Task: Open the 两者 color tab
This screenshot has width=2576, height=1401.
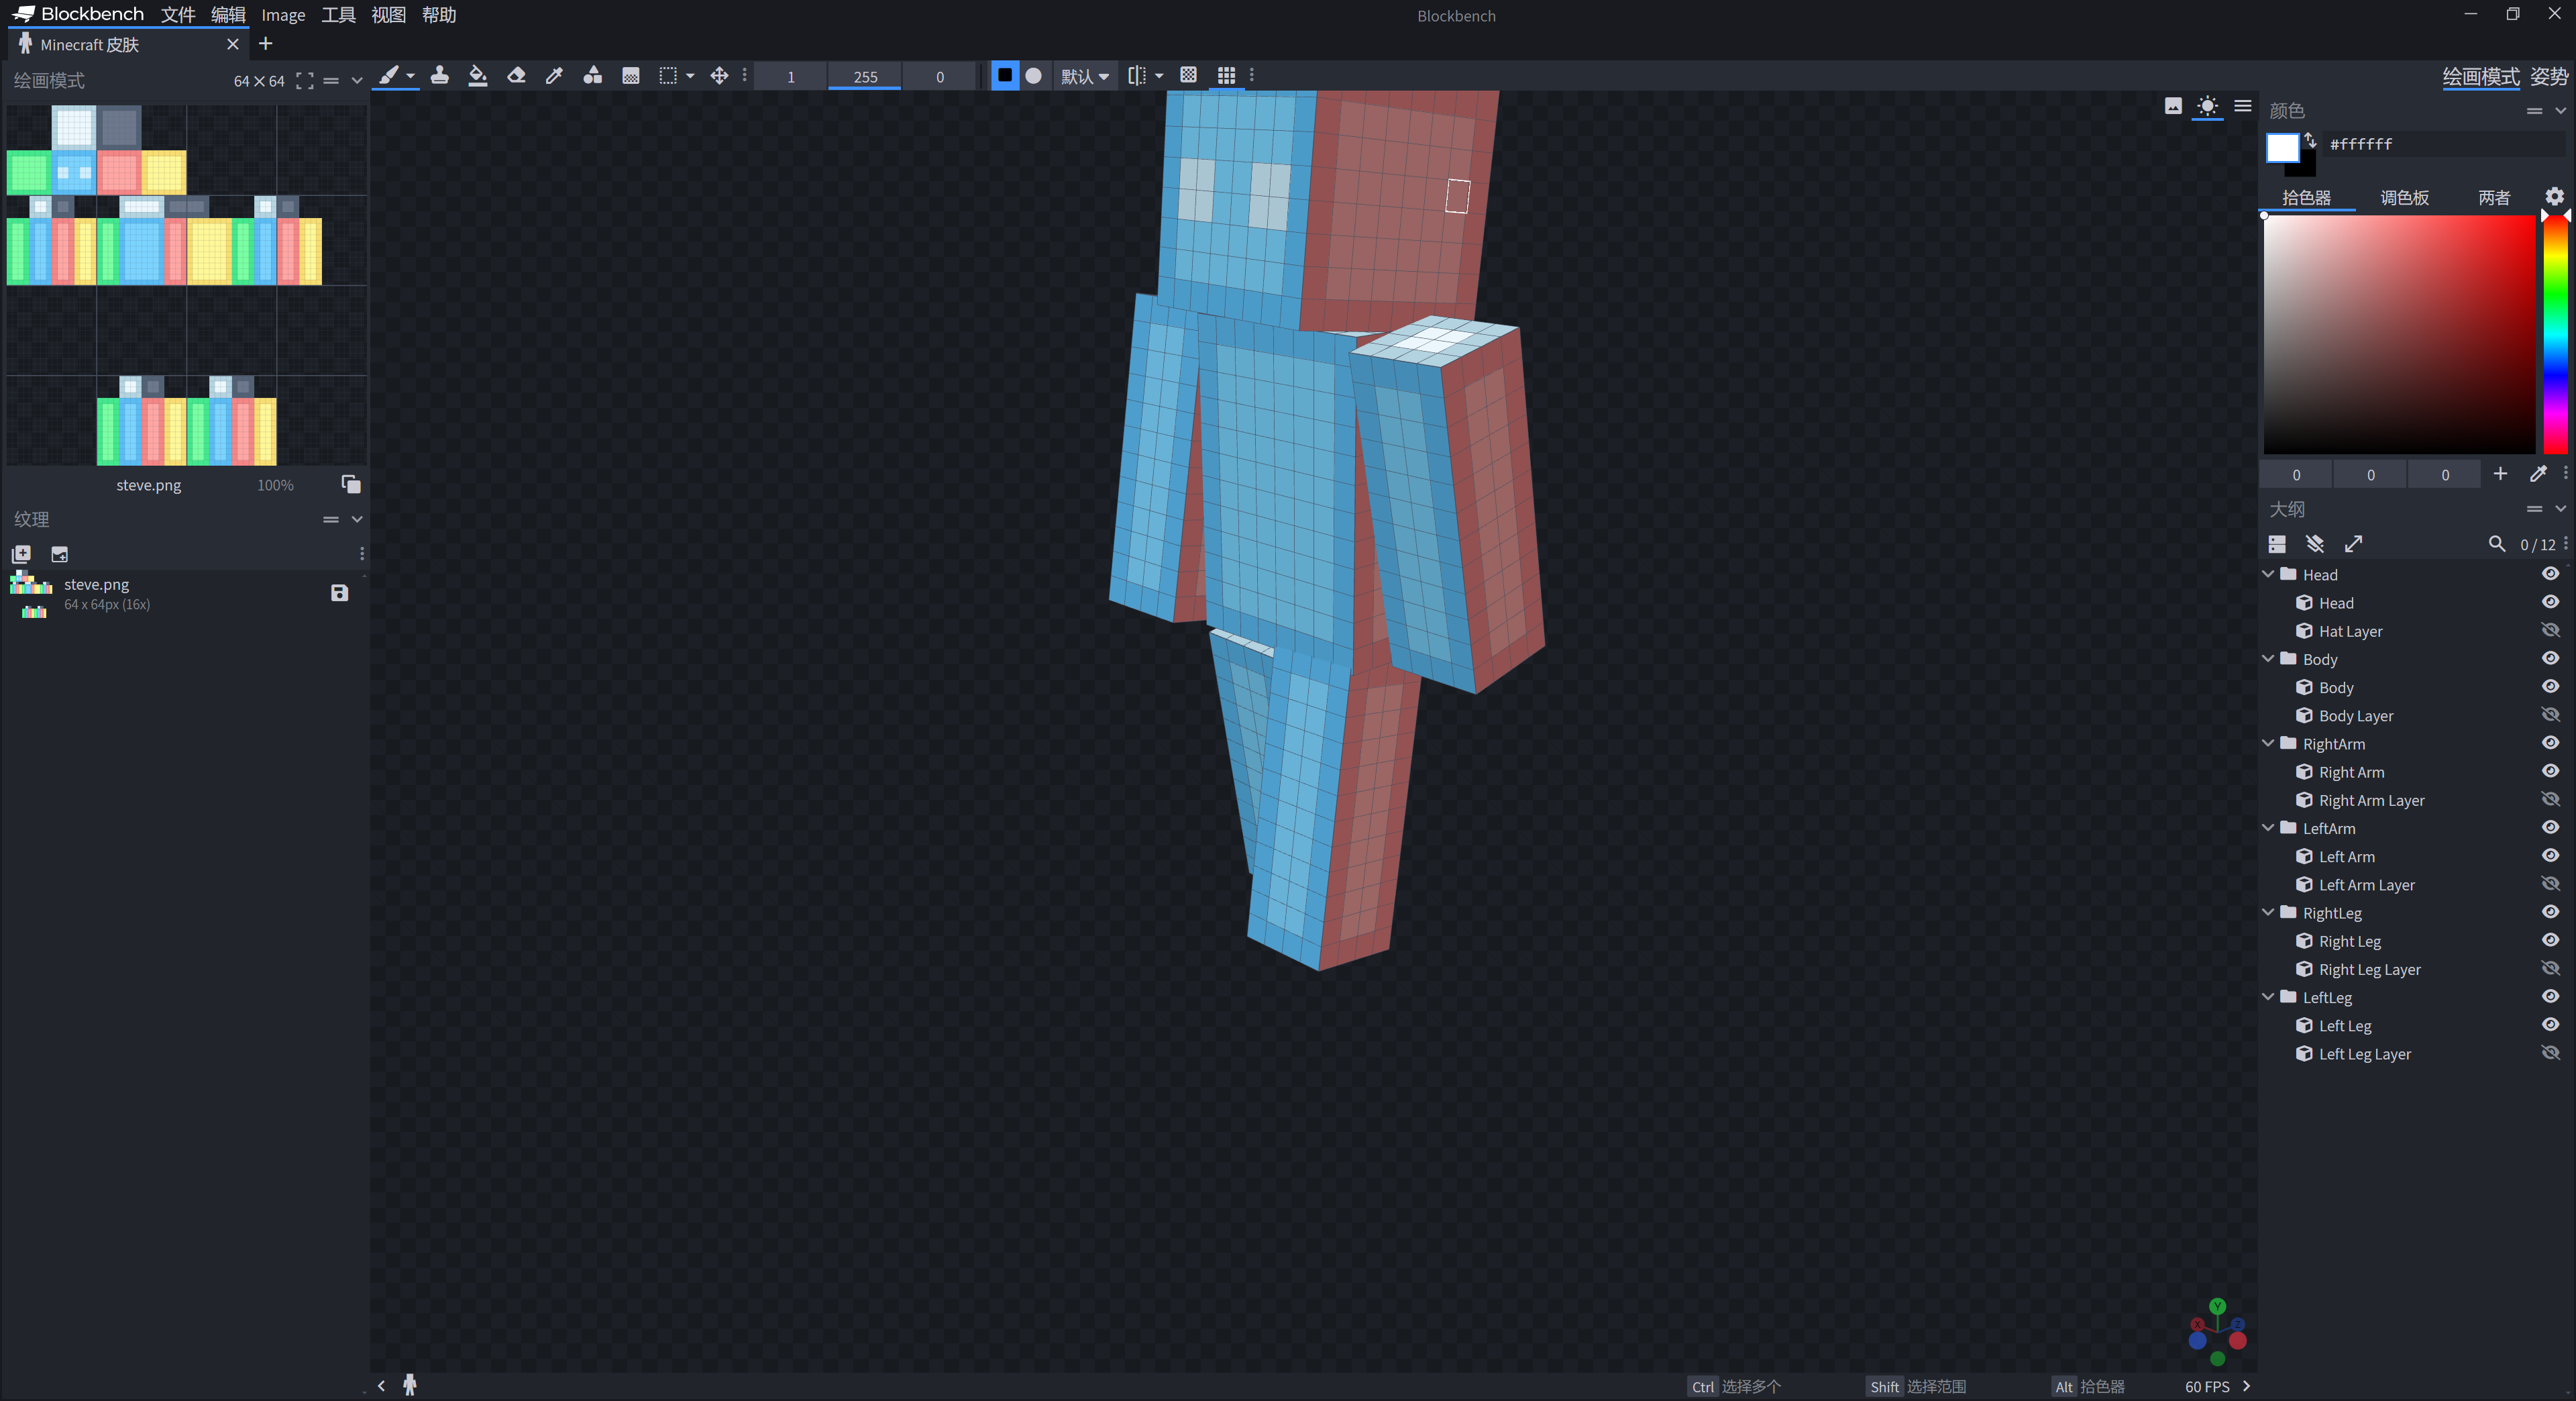Action: (2493, 198)
